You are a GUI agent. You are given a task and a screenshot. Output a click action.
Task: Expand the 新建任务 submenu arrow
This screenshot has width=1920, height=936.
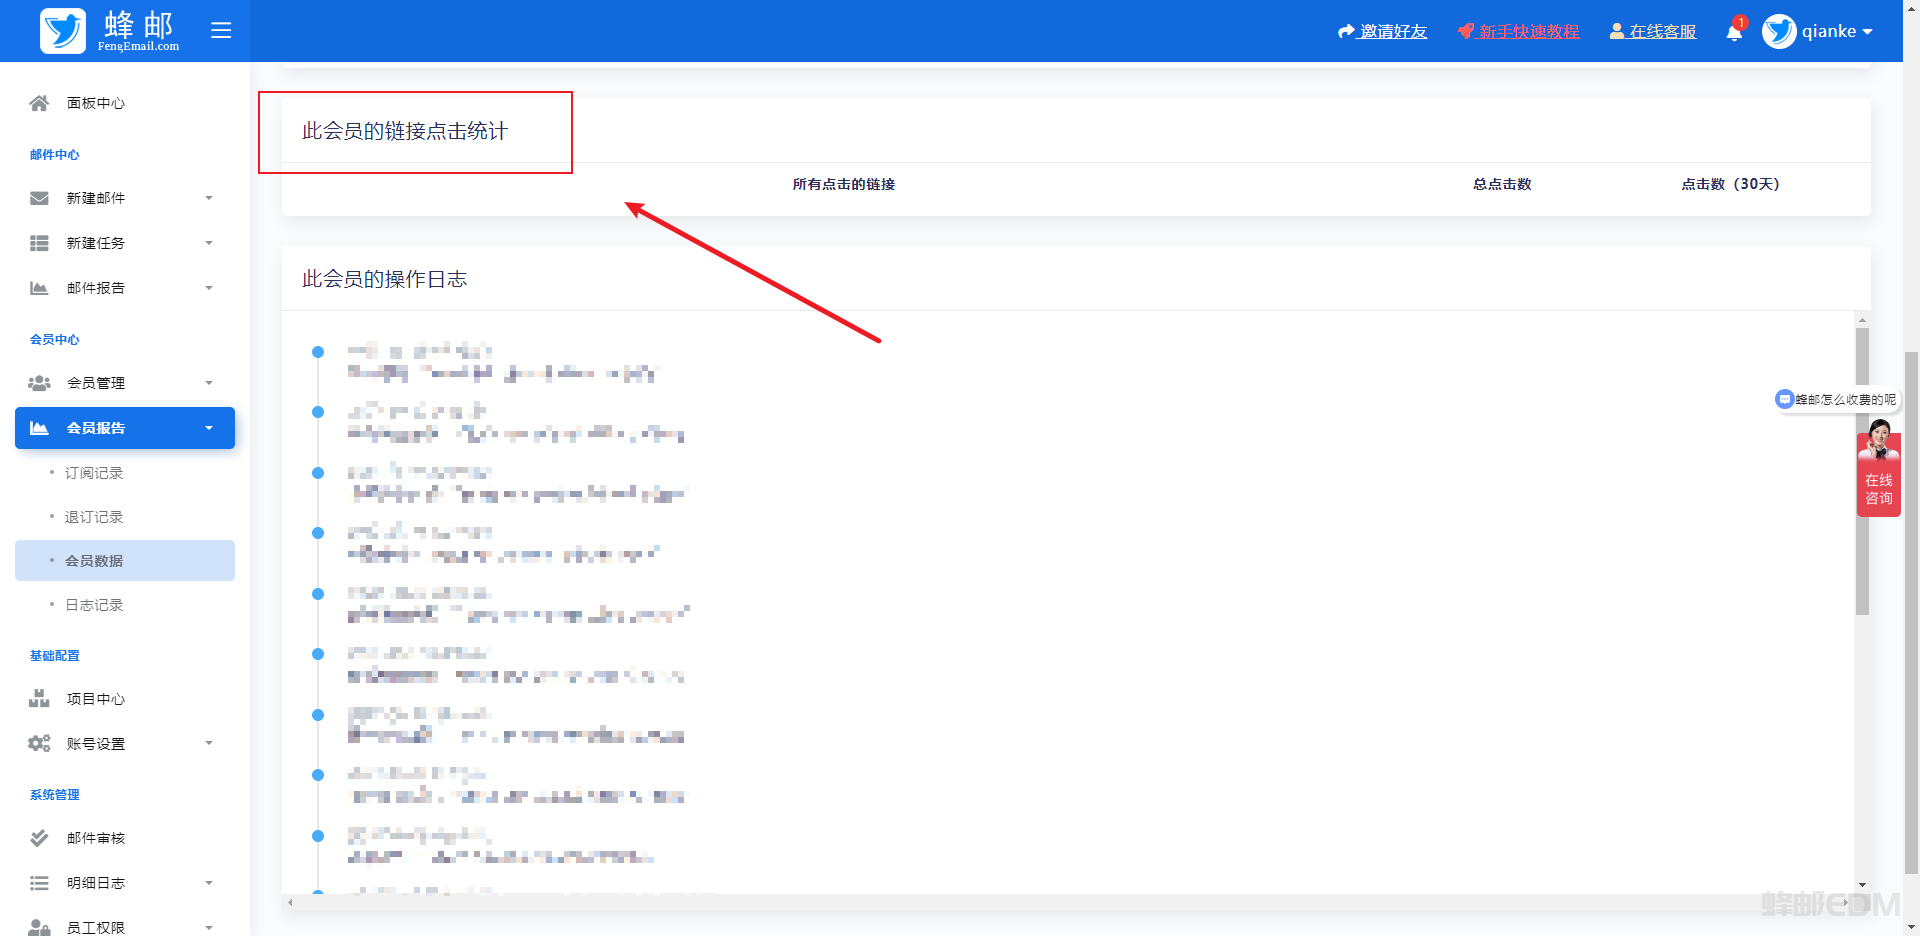(209, 243)
